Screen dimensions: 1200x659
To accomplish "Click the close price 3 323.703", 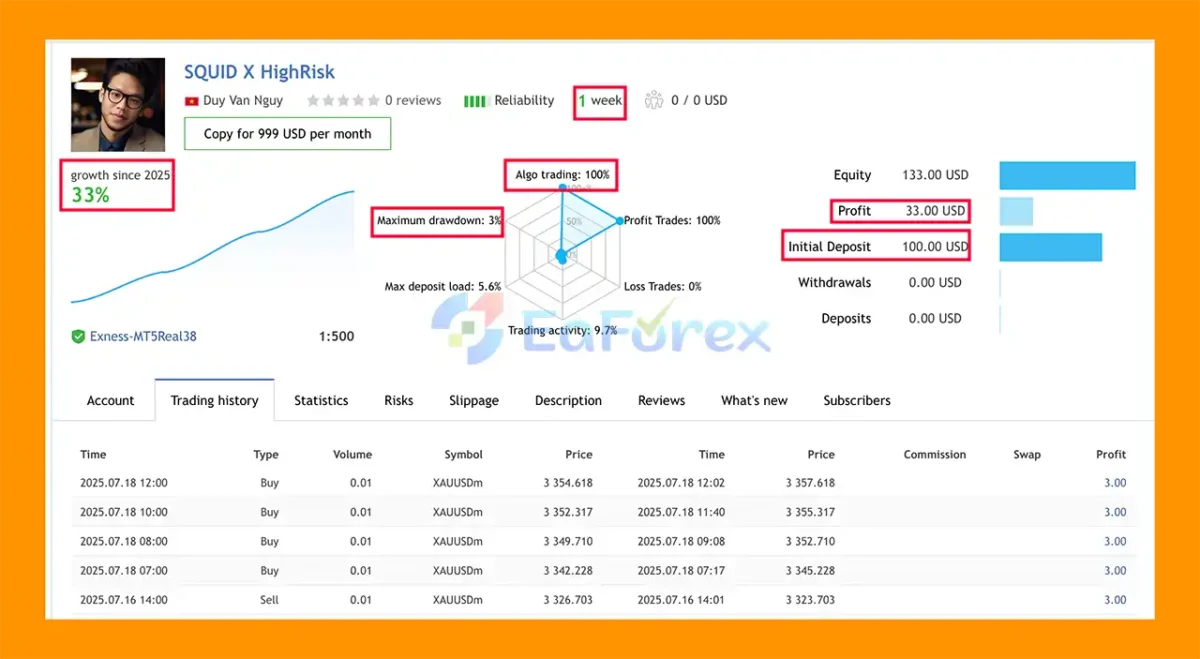I will [809, 600].
